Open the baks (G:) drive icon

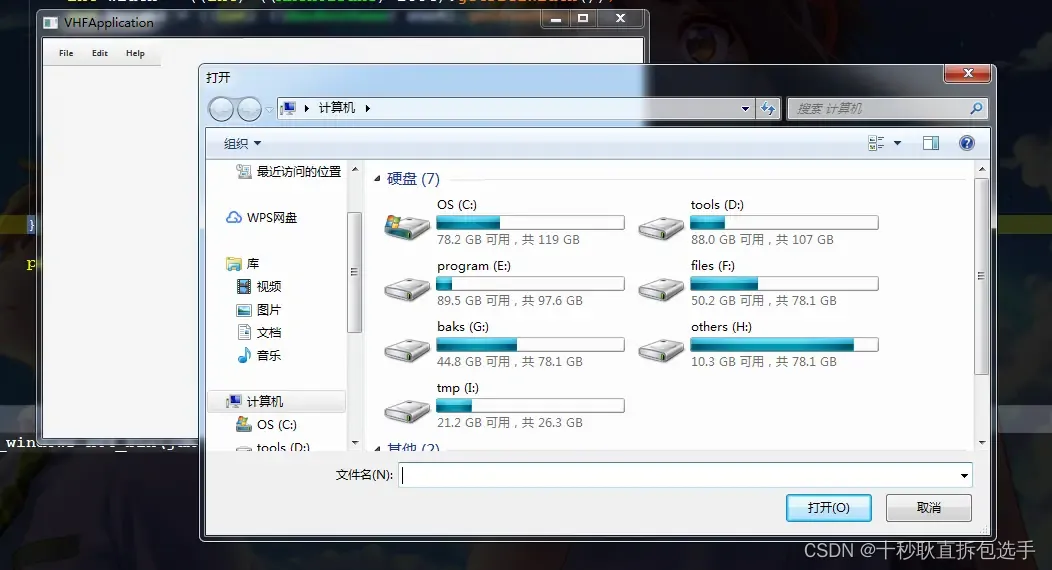pyautogui.click(x=407, y=350)
